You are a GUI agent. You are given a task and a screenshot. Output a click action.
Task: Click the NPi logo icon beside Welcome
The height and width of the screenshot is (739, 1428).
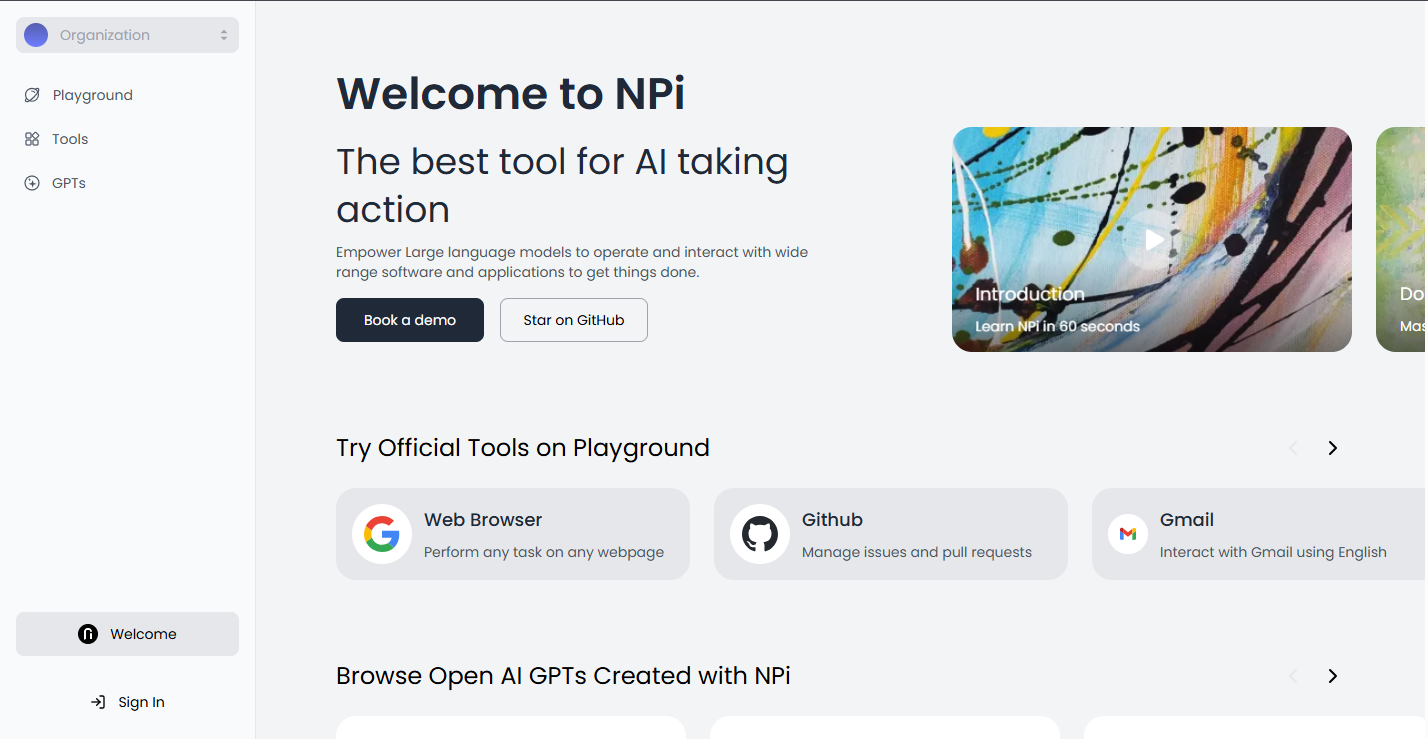pyautogui.click(x=88, y=634)
